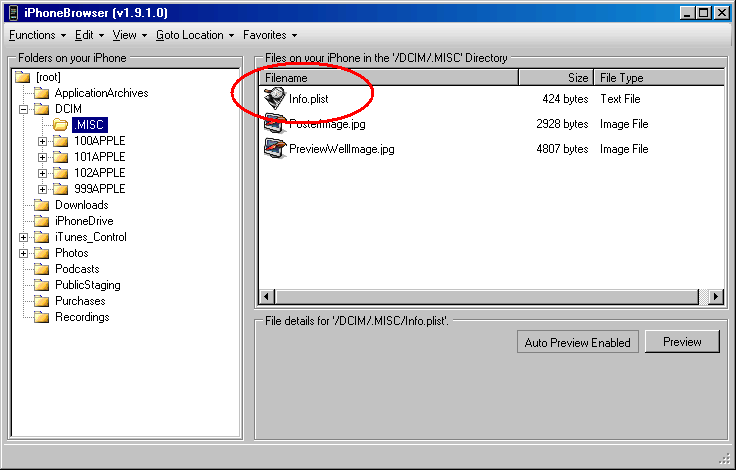Select the [root] tree label
Viewport: 736px width, 470px height.
tap(48, 77)
